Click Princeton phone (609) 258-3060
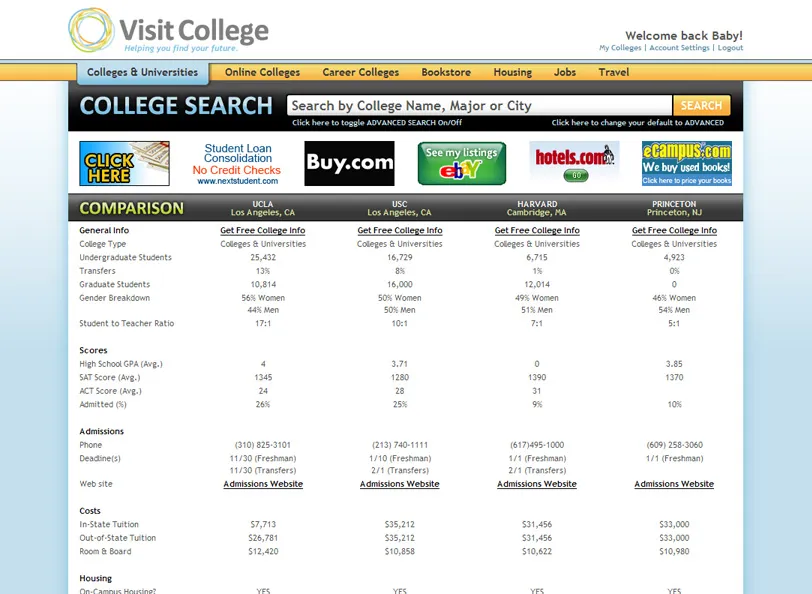Image resolution: width=812 pixels, height=594 pixels. coord(674,445)
